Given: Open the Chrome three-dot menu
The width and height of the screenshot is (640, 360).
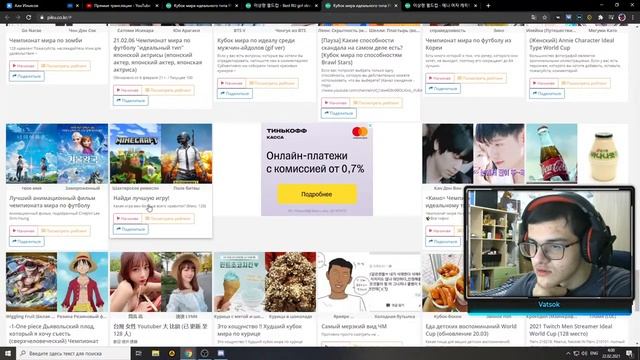Looking at the screenshot, I should pyautogui.click(x=633, y=17).
